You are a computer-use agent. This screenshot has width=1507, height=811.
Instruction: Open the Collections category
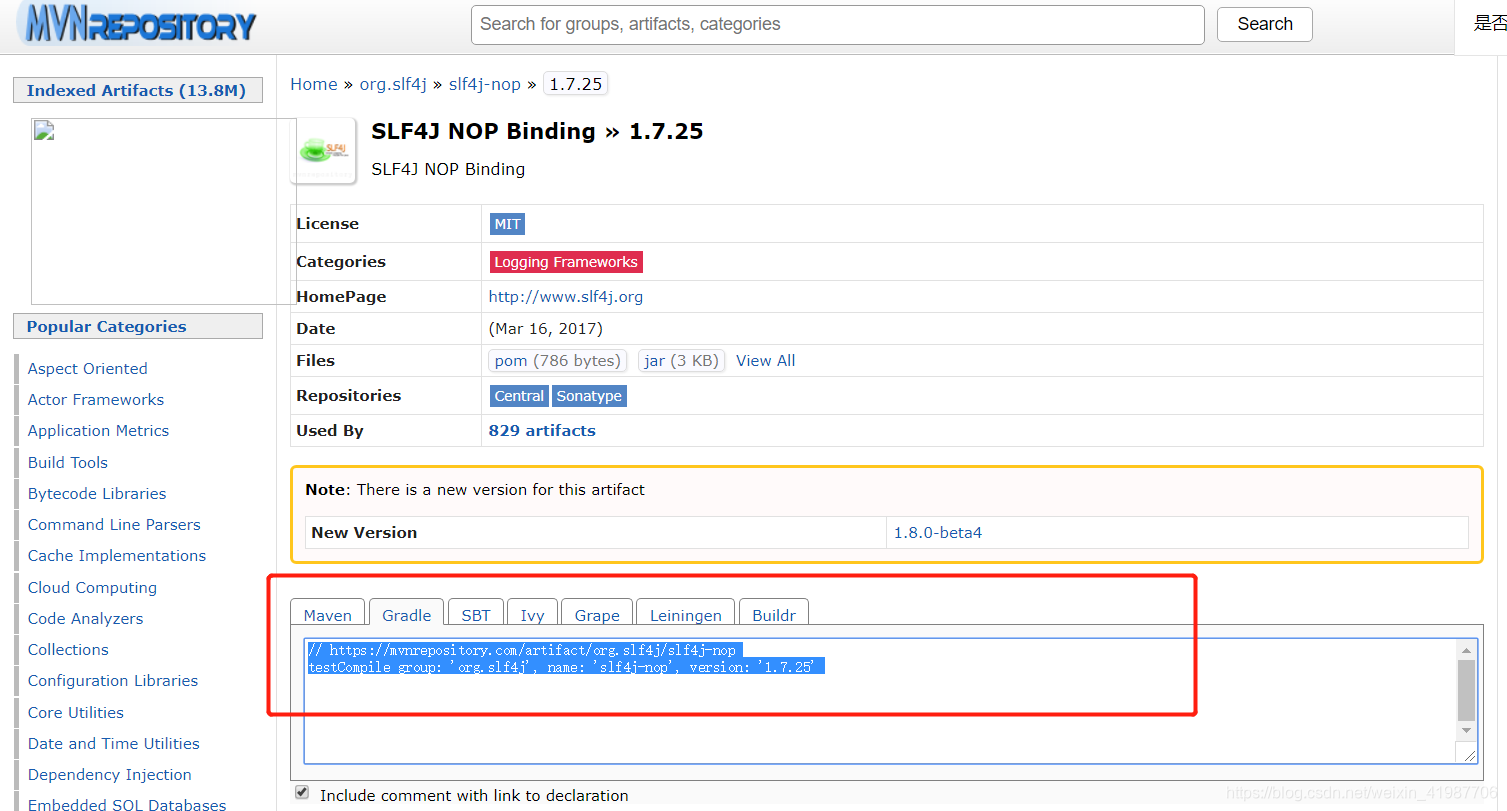click(x=68, y=649)
